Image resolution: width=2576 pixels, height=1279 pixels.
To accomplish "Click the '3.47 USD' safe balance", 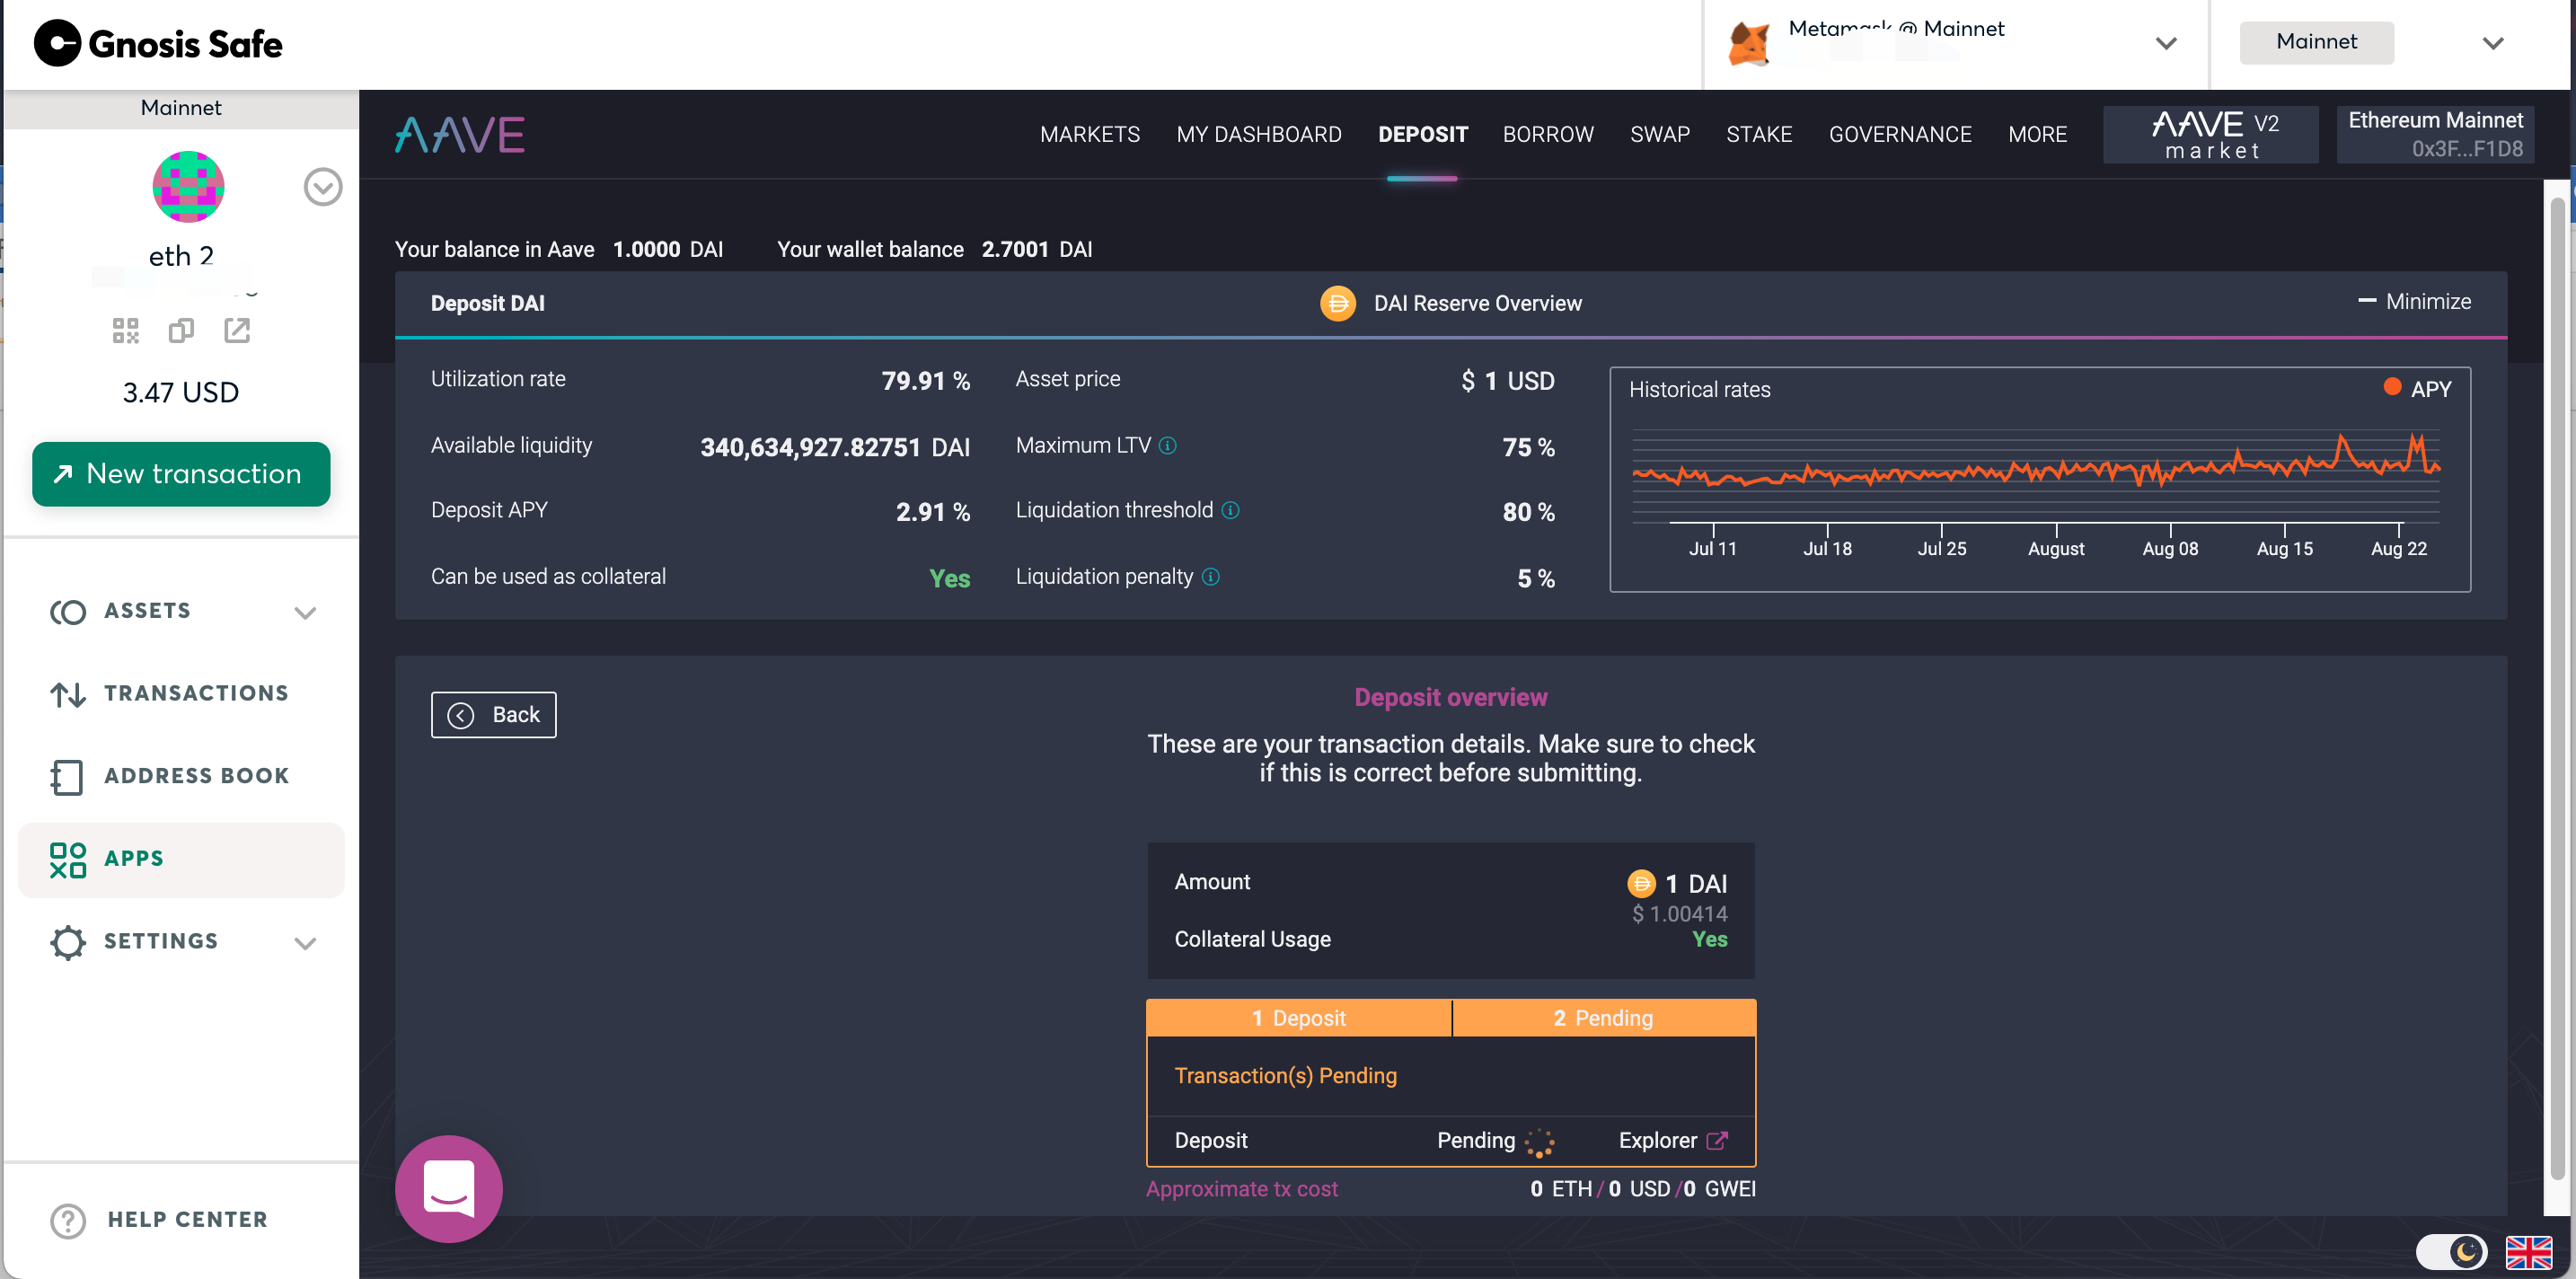I will pos(181,393).
